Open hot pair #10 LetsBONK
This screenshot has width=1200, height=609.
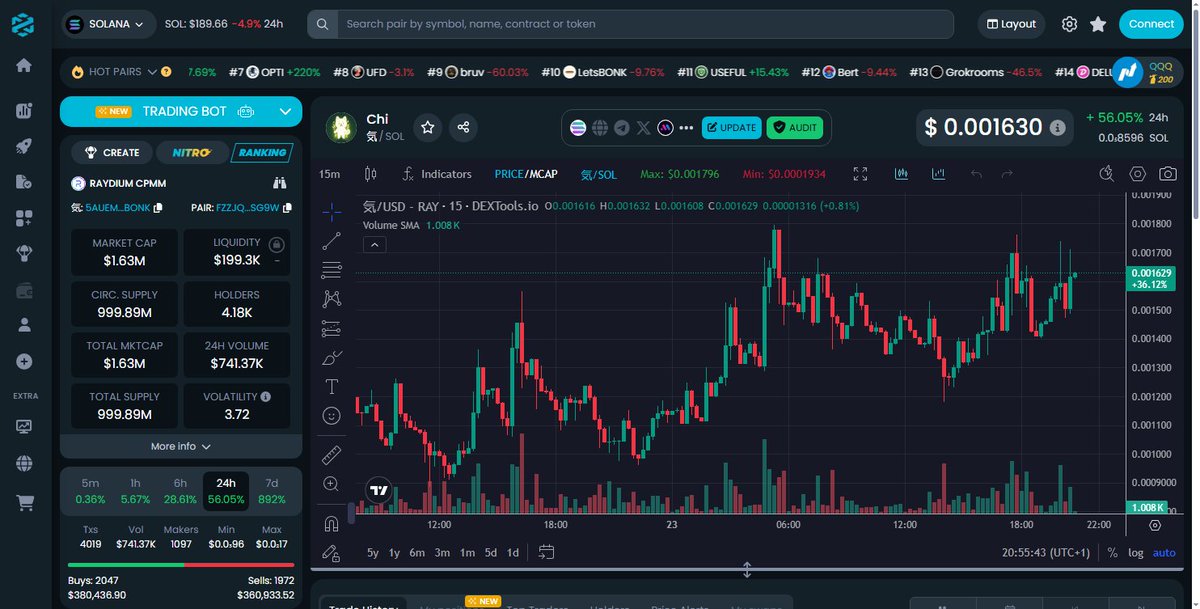coord(603,72)
